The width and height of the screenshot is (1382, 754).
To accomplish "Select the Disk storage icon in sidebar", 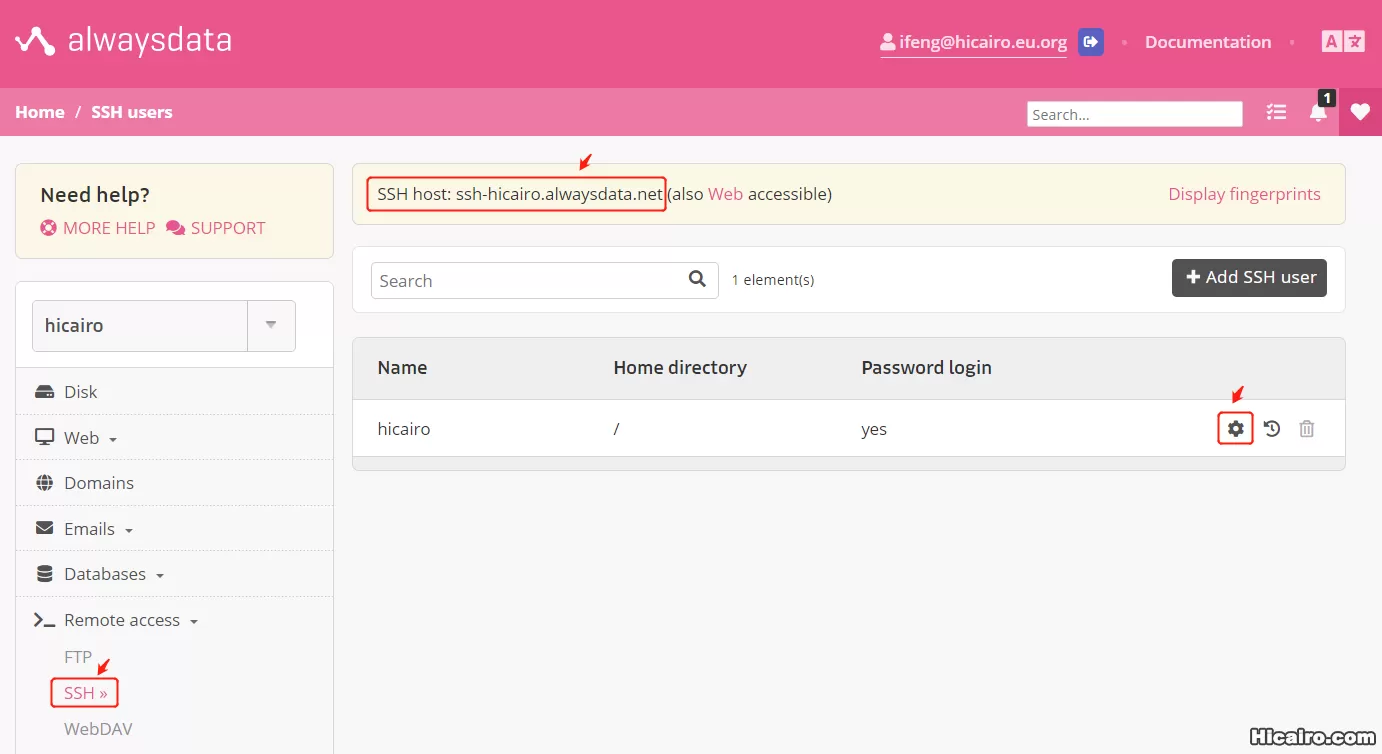I will pos(46,391).
